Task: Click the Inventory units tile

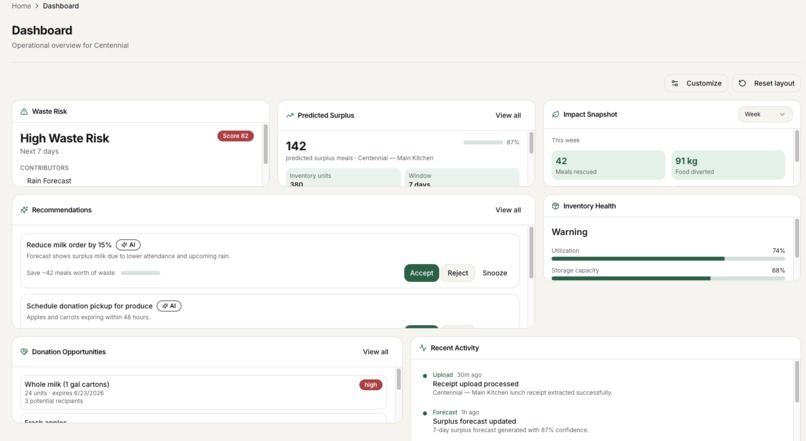Action: coord(343,178)
